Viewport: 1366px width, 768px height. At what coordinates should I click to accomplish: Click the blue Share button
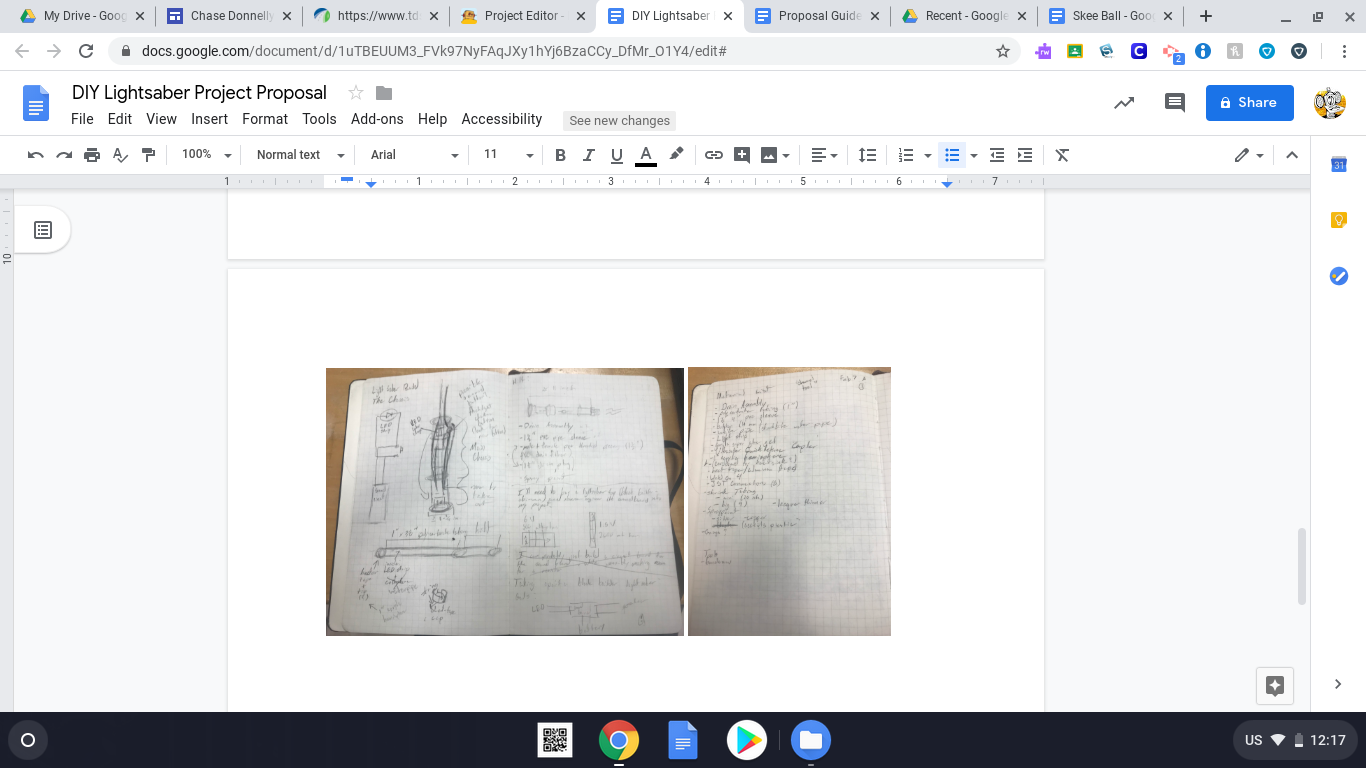(x=1249, y=102)
